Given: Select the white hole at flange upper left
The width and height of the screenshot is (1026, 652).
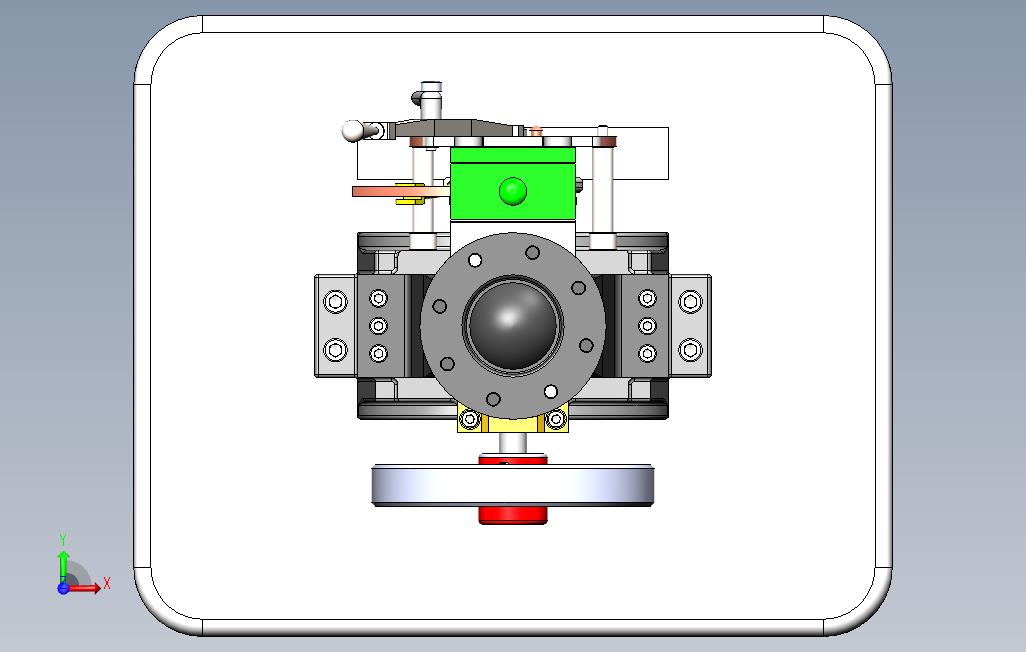Looking at the screenshot, I should pos(475,261).
